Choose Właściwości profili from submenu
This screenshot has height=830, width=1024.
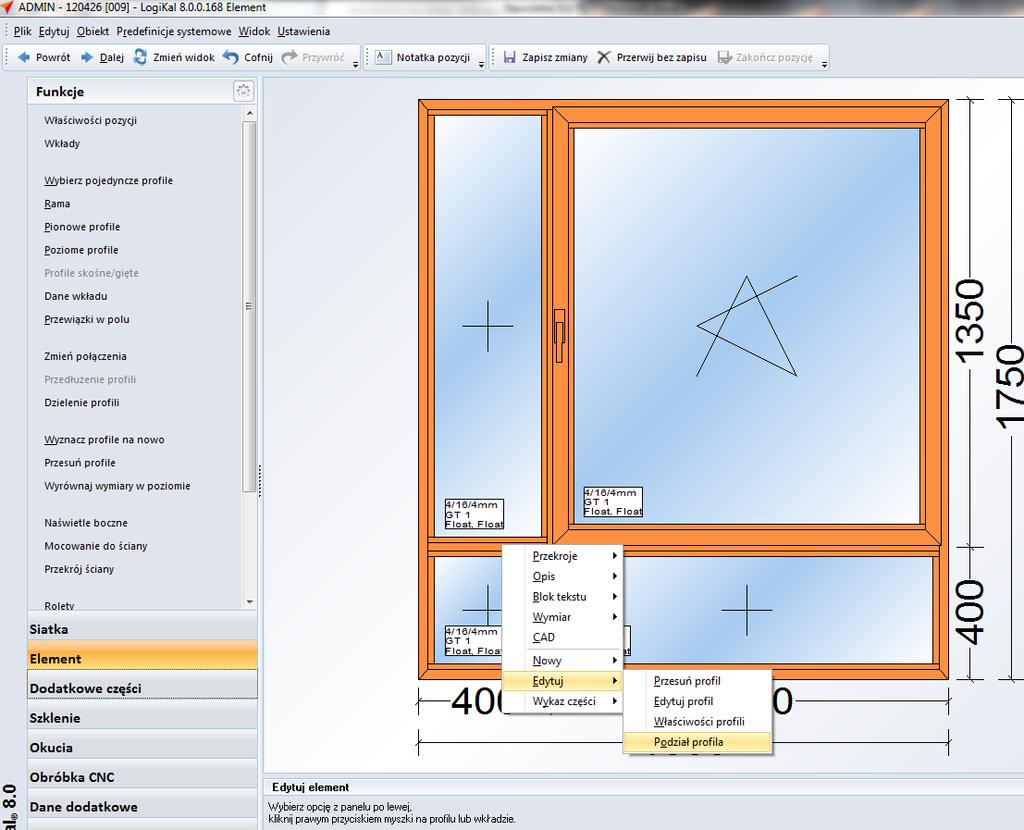point(699,722)
